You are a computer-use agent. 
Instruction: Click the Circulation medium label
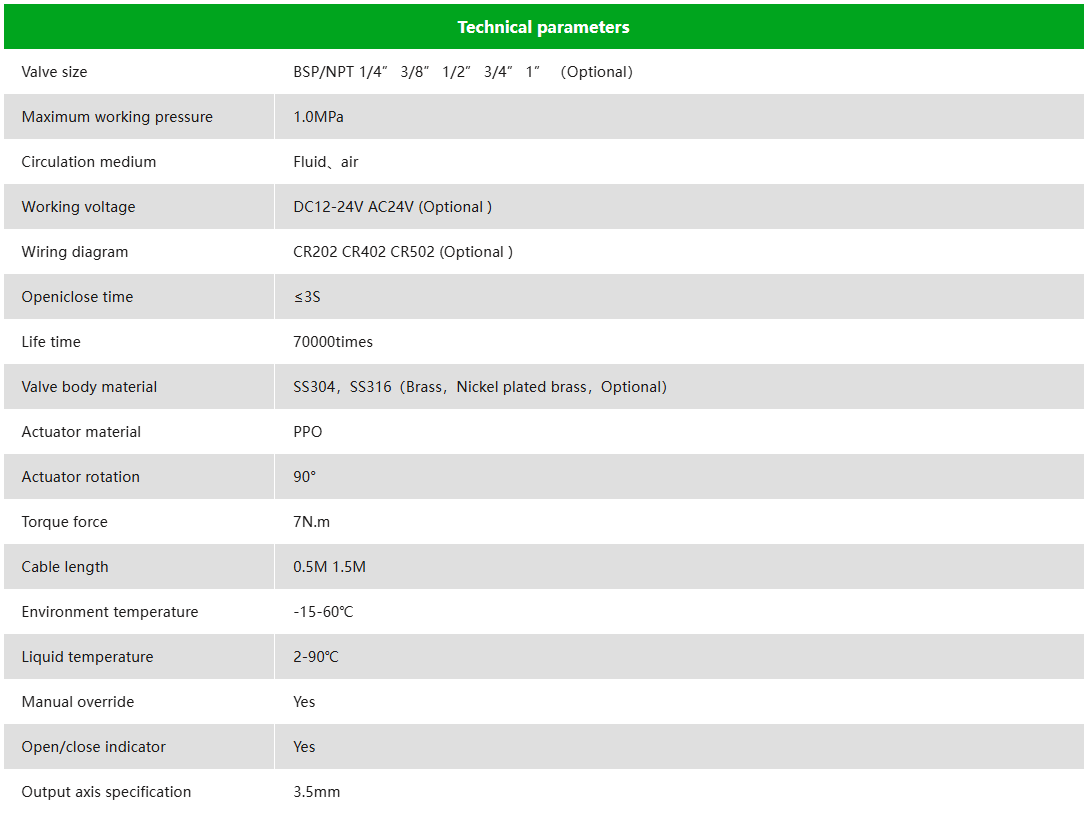click(89, 162)
